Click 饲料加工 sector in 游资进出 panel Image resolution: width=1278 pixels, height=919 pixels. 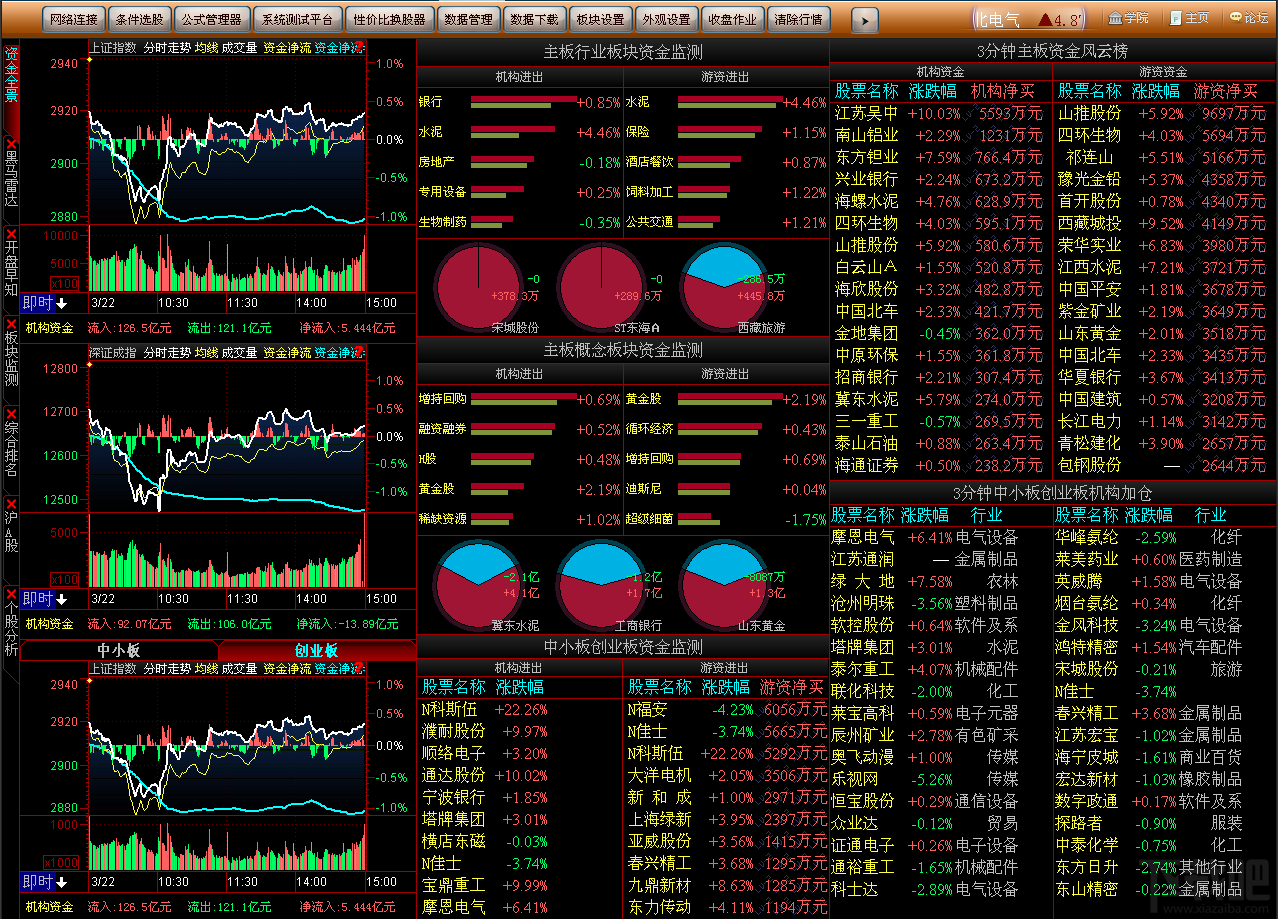coord(650,192)
